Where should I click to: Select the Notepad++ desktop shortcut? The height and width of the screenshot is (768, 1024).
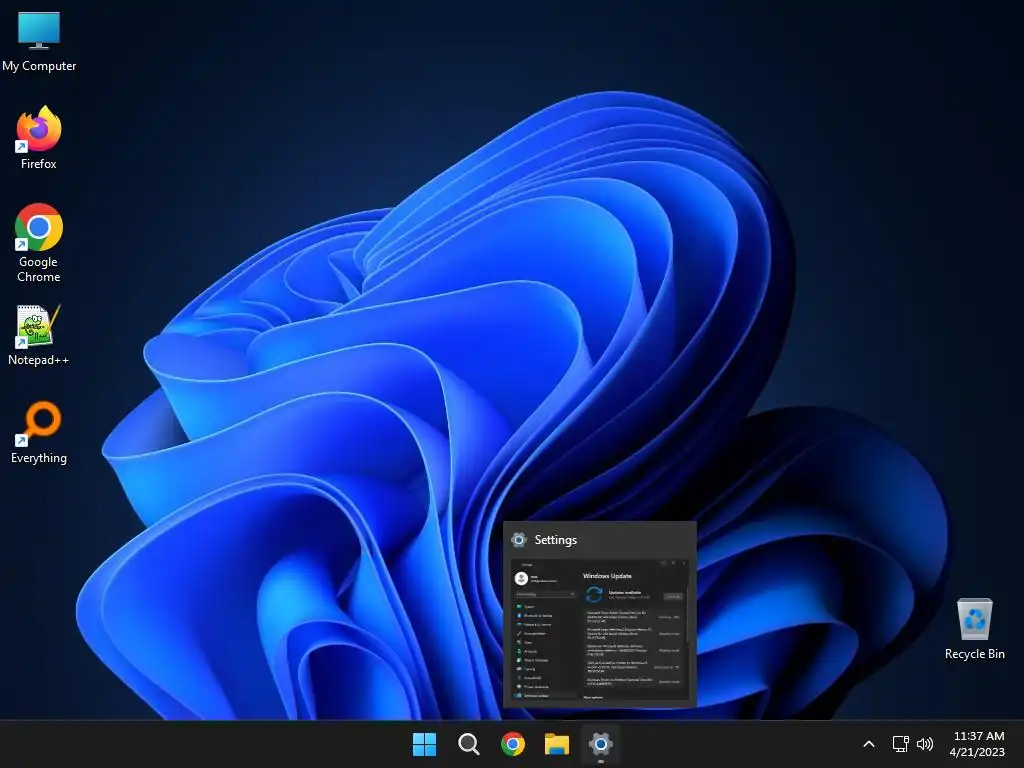[39, 335]
